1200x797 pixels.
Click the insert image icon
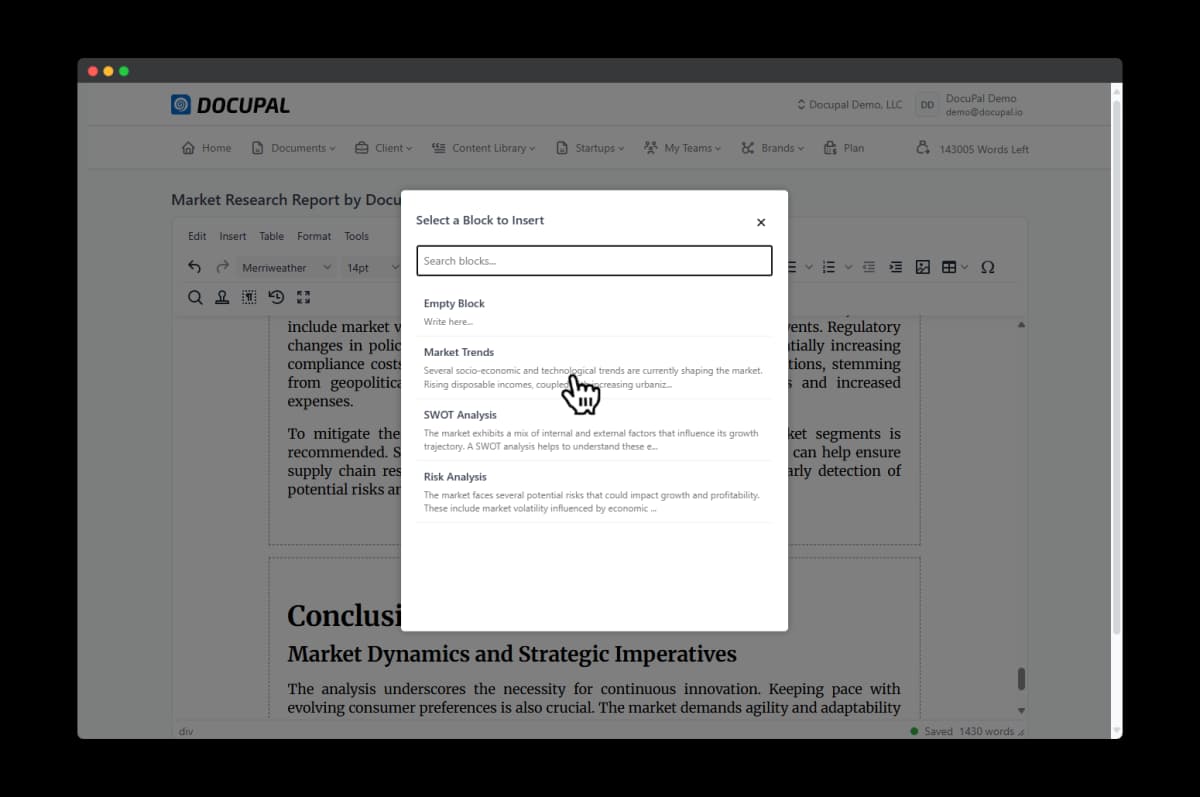(923, 267)
